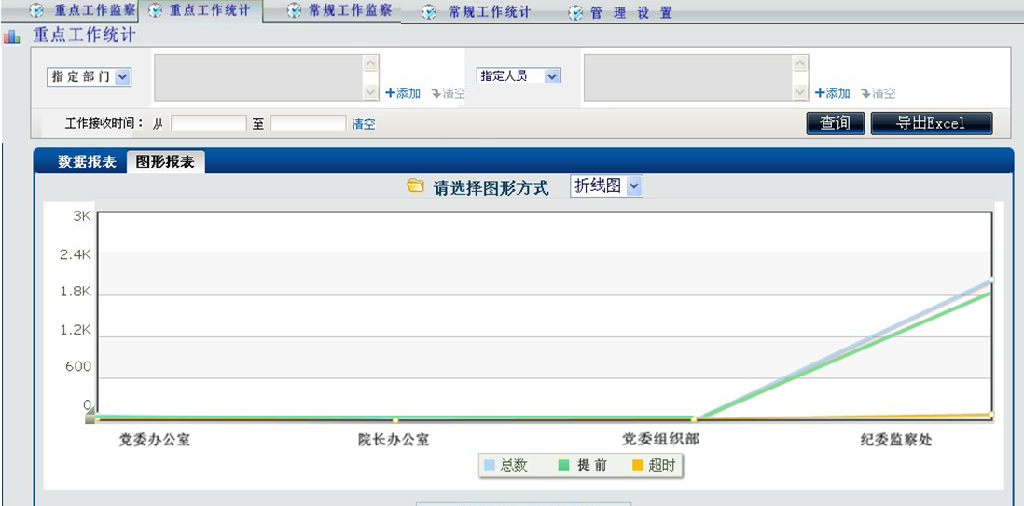Click the 重点工作监察 tab icon
1024x506 pixels.
[x=37, y=12]
